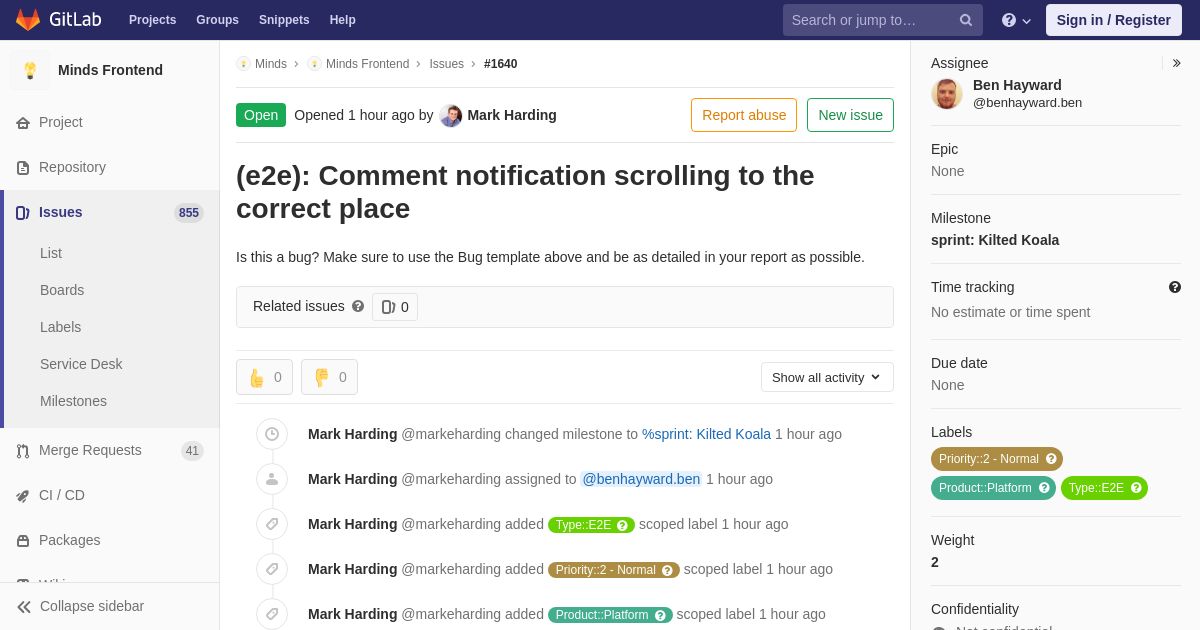Image resolution: width=1200 pixels, height=630 pixels.
Task: Open CI / CD in sidebar
Action: 110,495
